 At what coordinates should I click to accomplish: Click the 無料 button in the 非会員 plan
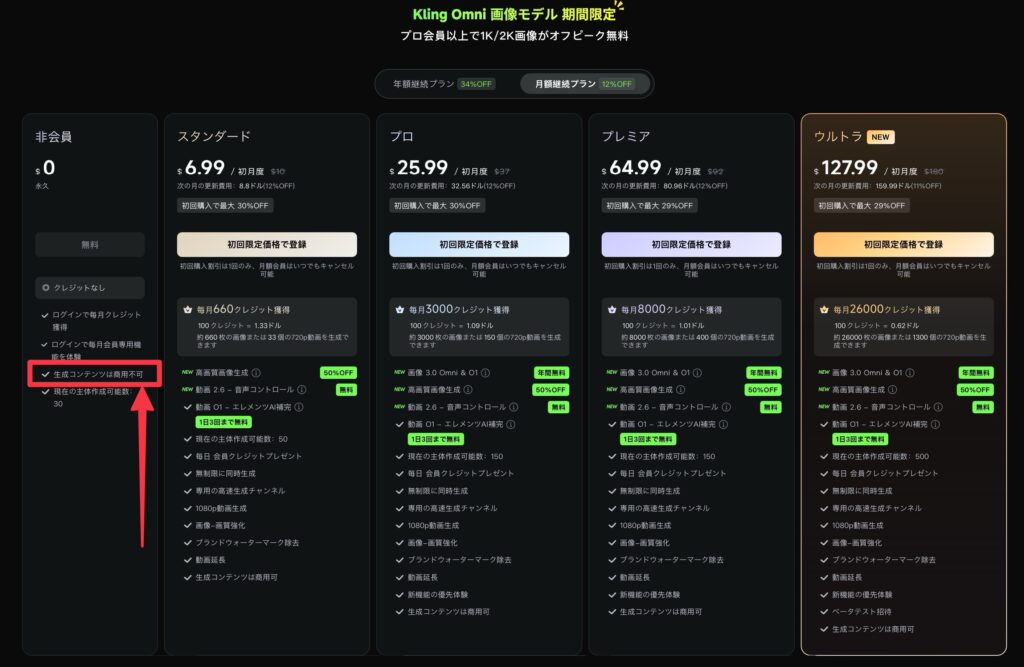tap(90, 245)
